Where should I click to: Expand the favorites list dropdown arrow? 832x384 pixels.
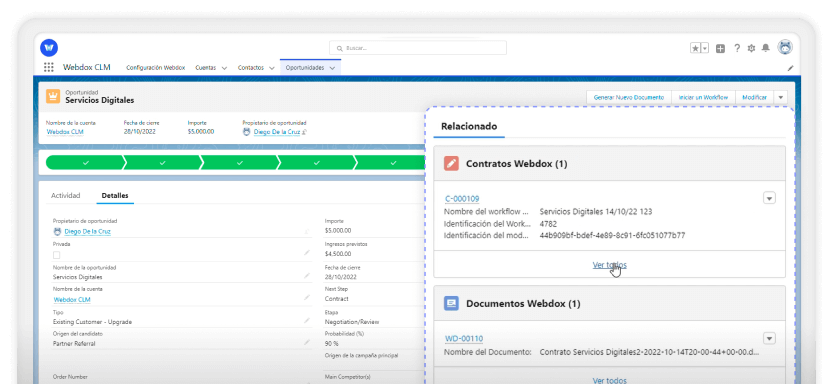tap(705, 48)
